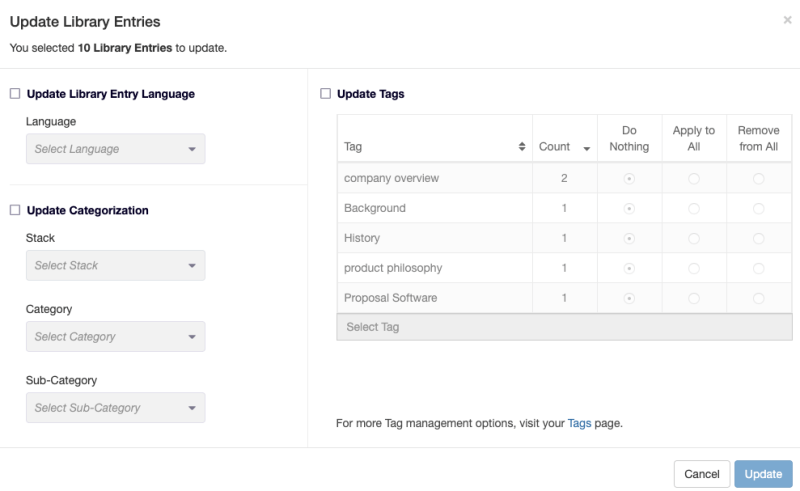This screenshot has height=491, width=800.
Task: Tick the Update Tags checkbox
Action: coord(325,94)
